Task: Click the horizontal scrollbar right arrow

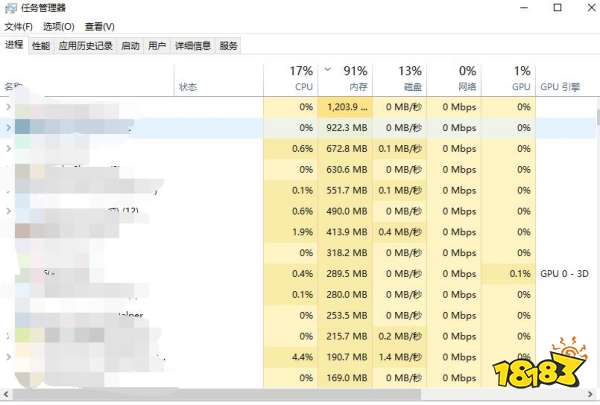Action: [590, 394]
